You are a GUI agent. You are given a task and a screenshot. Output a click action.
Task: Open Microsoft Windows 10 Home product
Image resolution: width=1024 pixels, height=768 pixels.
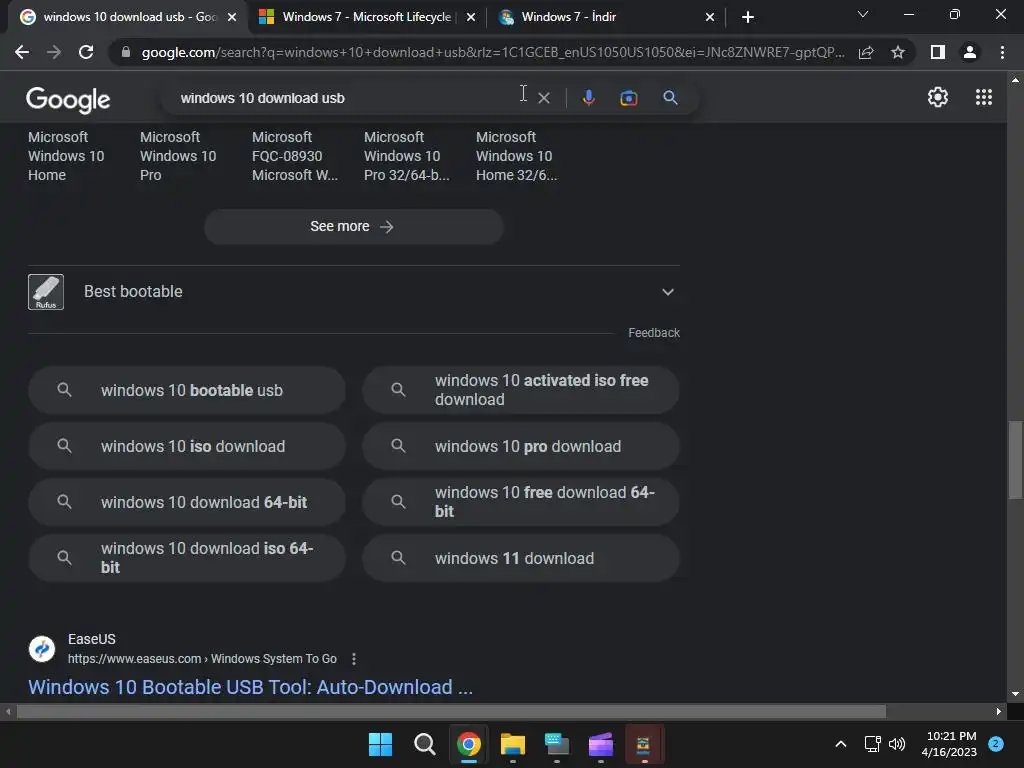66,156
